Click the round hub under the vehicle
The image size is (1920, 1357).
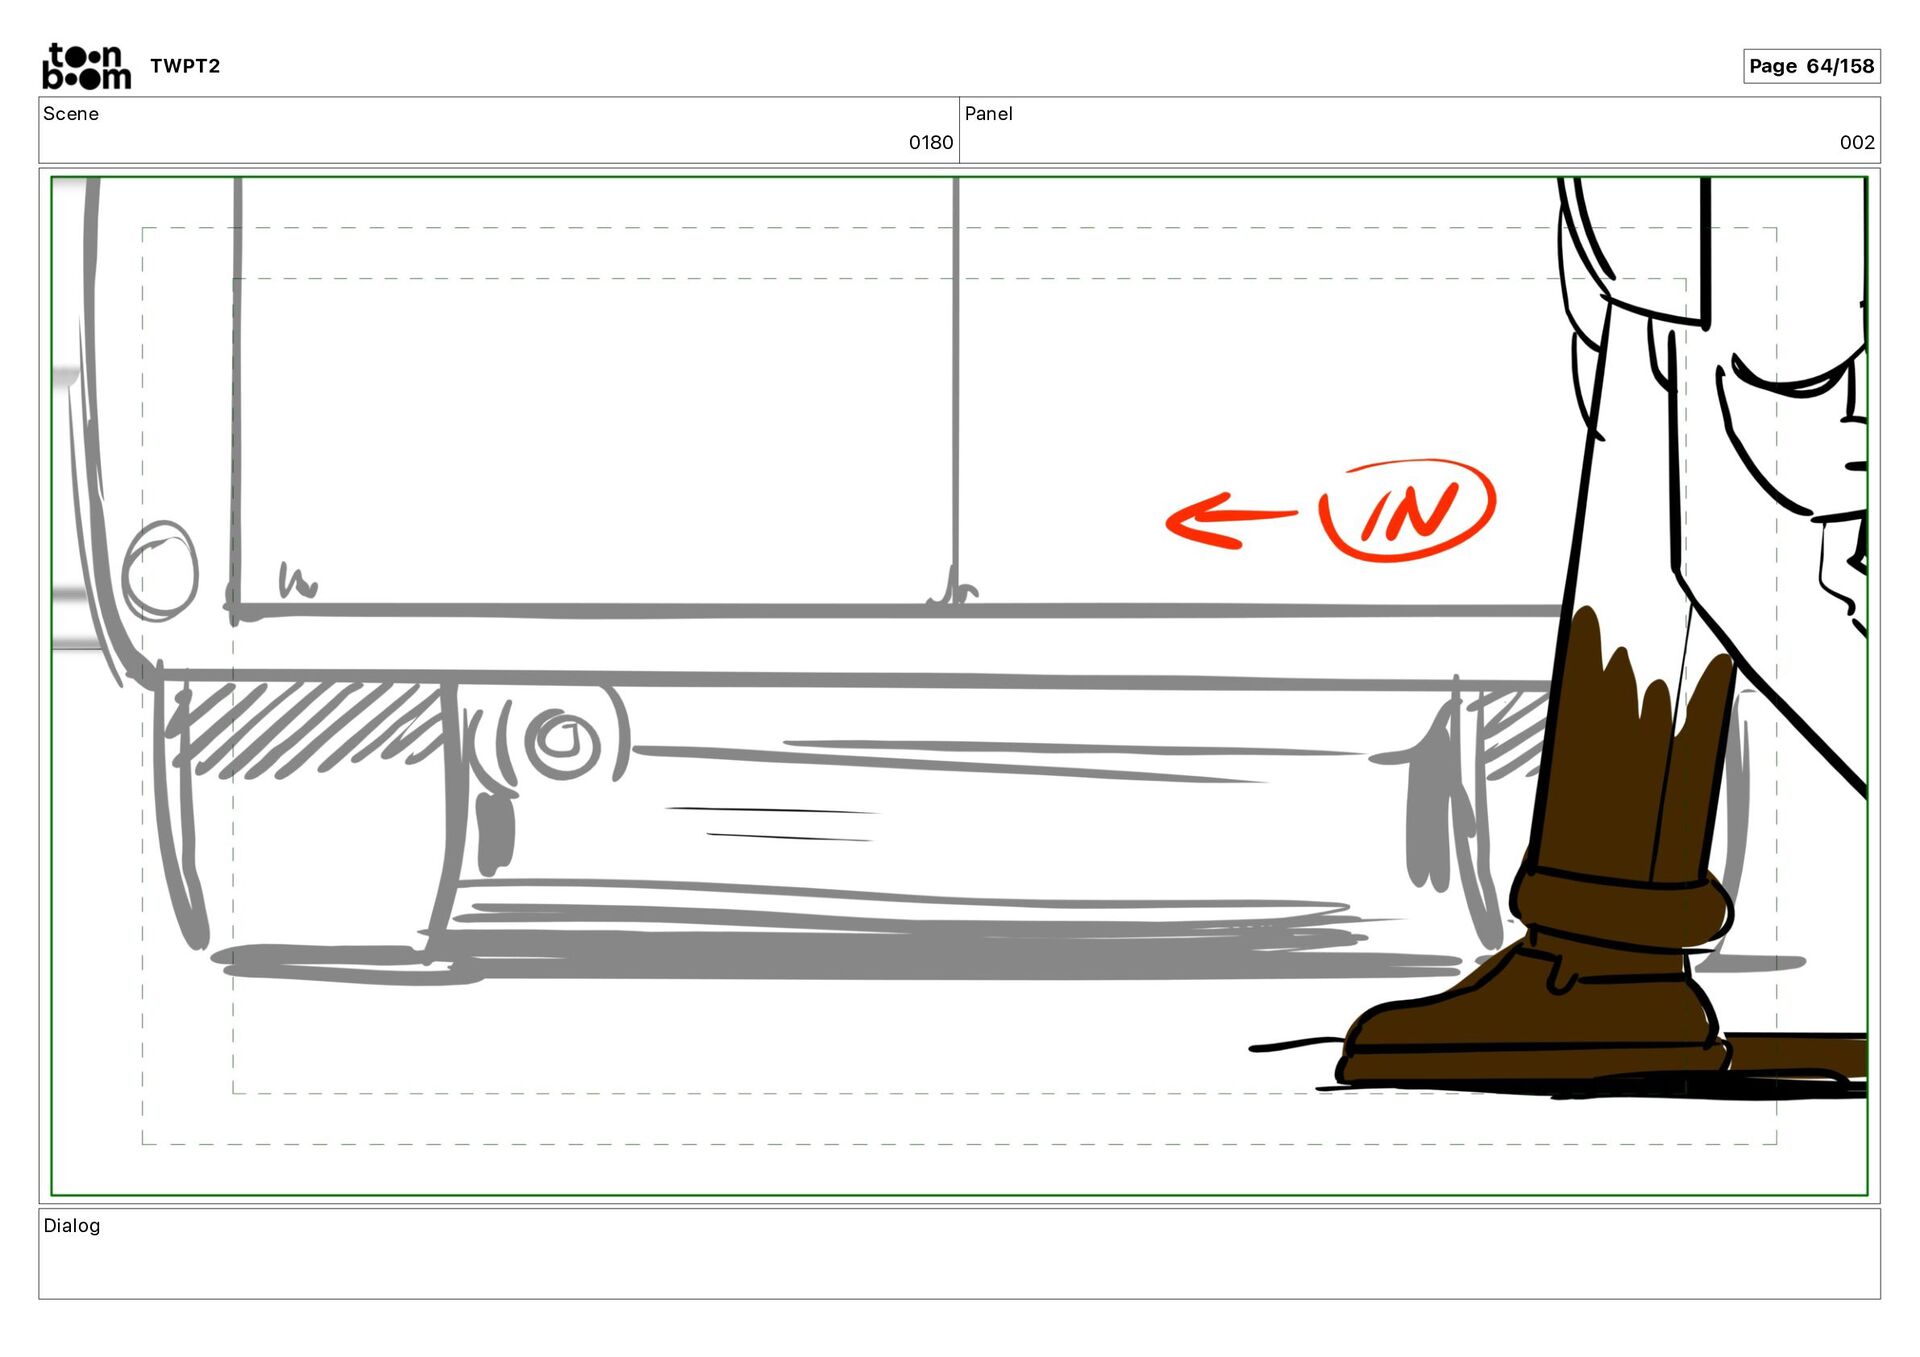click(563, 742)
